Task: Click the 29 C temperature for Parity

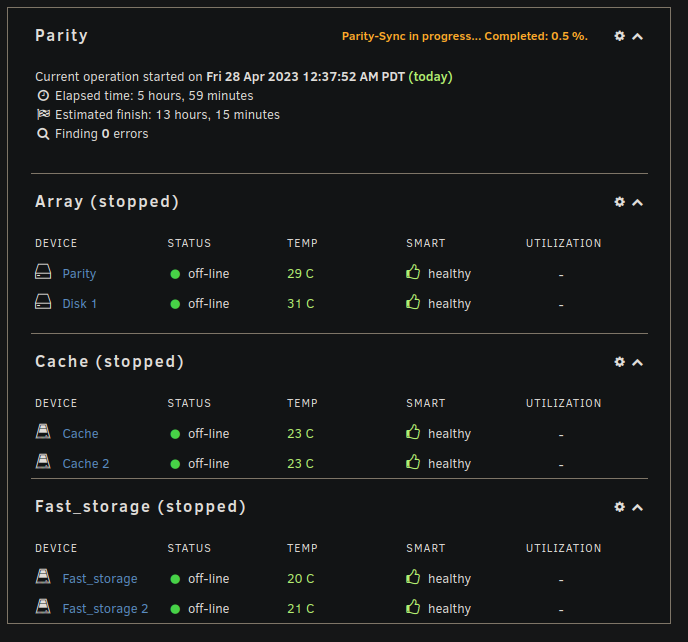Action: [x=301, y=274]
